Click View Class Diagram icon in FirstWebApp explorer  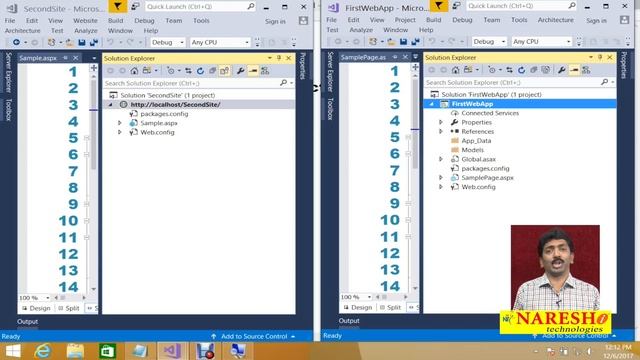click(x=586, y=70)
